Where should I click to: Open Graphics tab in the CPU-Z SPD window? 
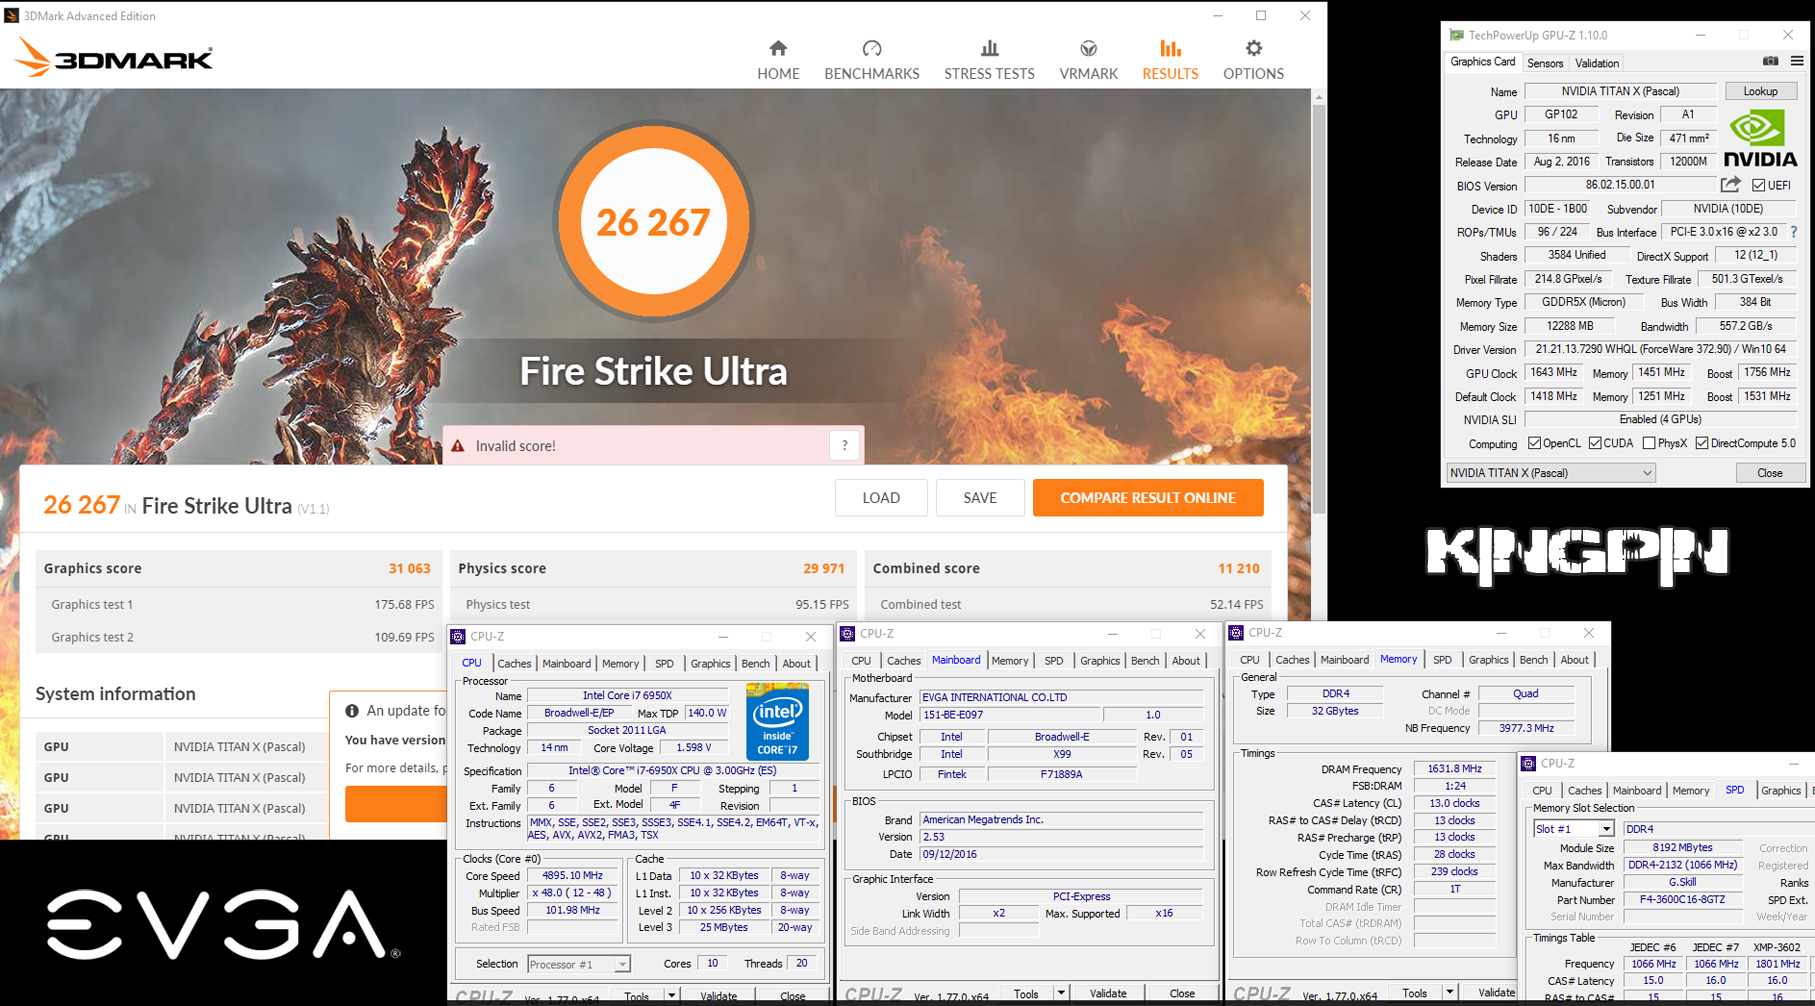pos(1780,791)
